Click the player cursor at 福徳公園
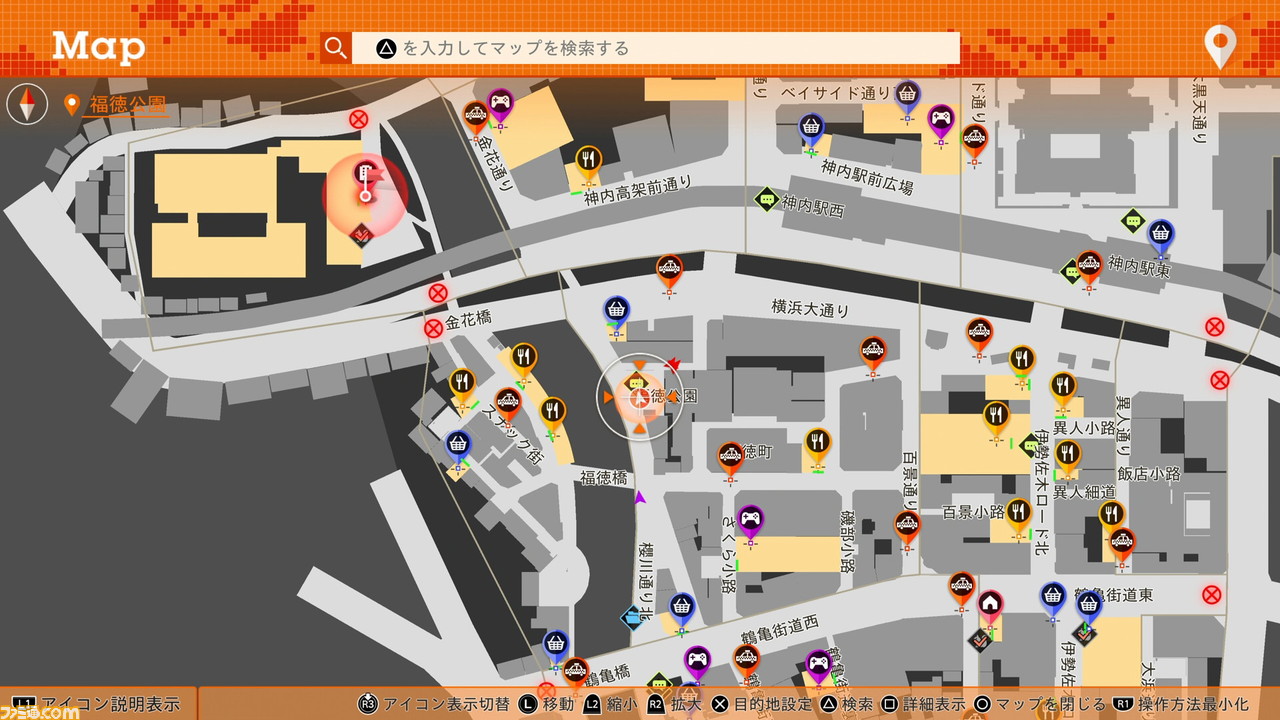1280x720 pixels. (x=638, y=398)
